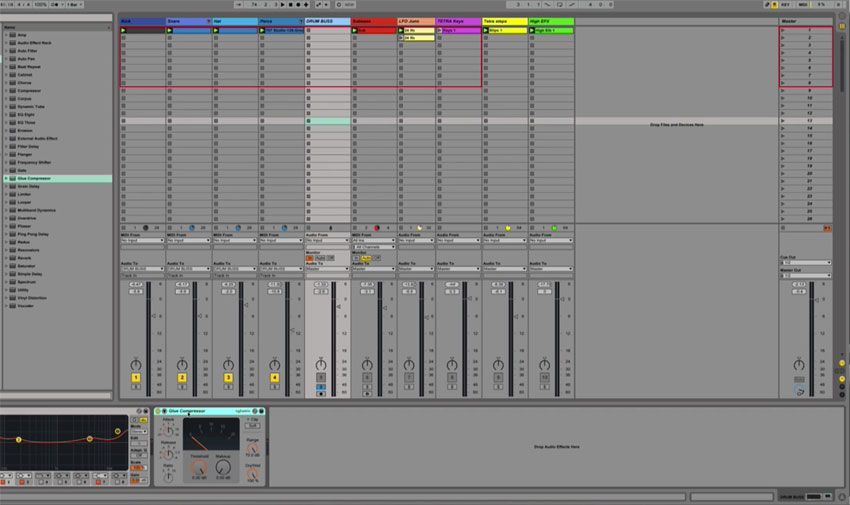Click the Glue Compressor Makeup knob
The image size is (850, 505).
(x=223, y=468)
